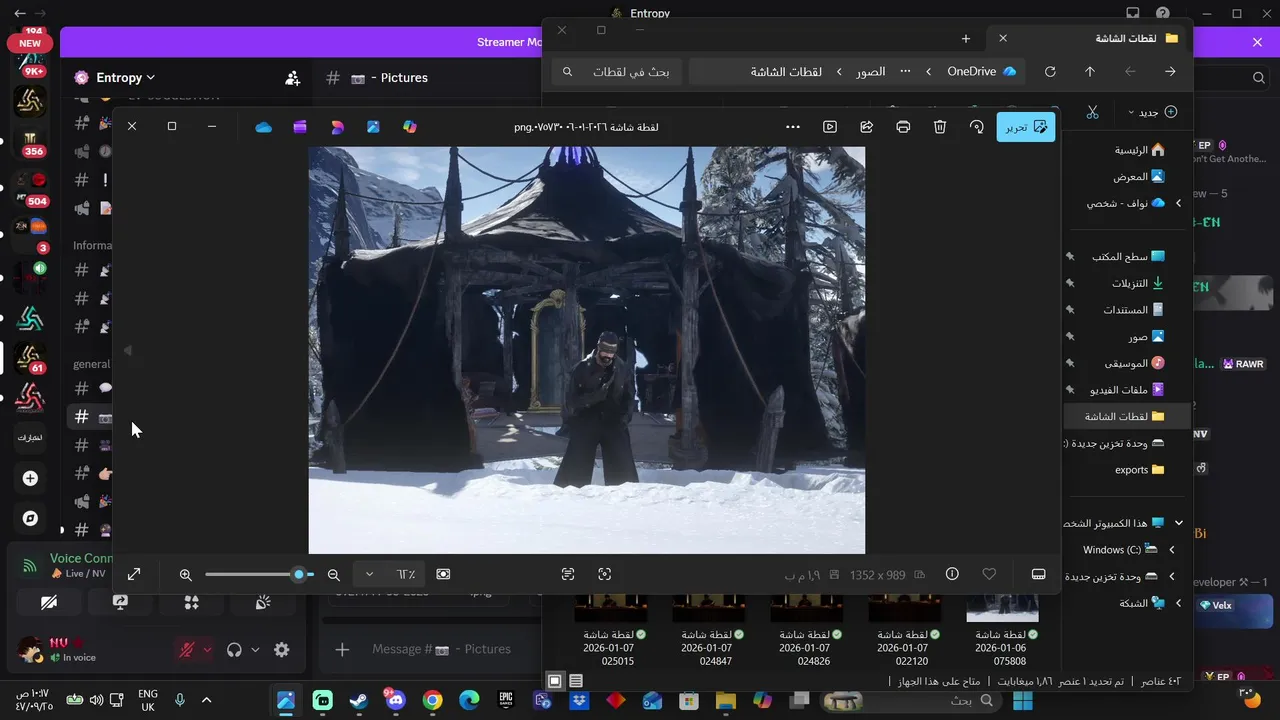Open Clipchamp from the Photos title bar
Screen dimensions: 1280x720
301,127
